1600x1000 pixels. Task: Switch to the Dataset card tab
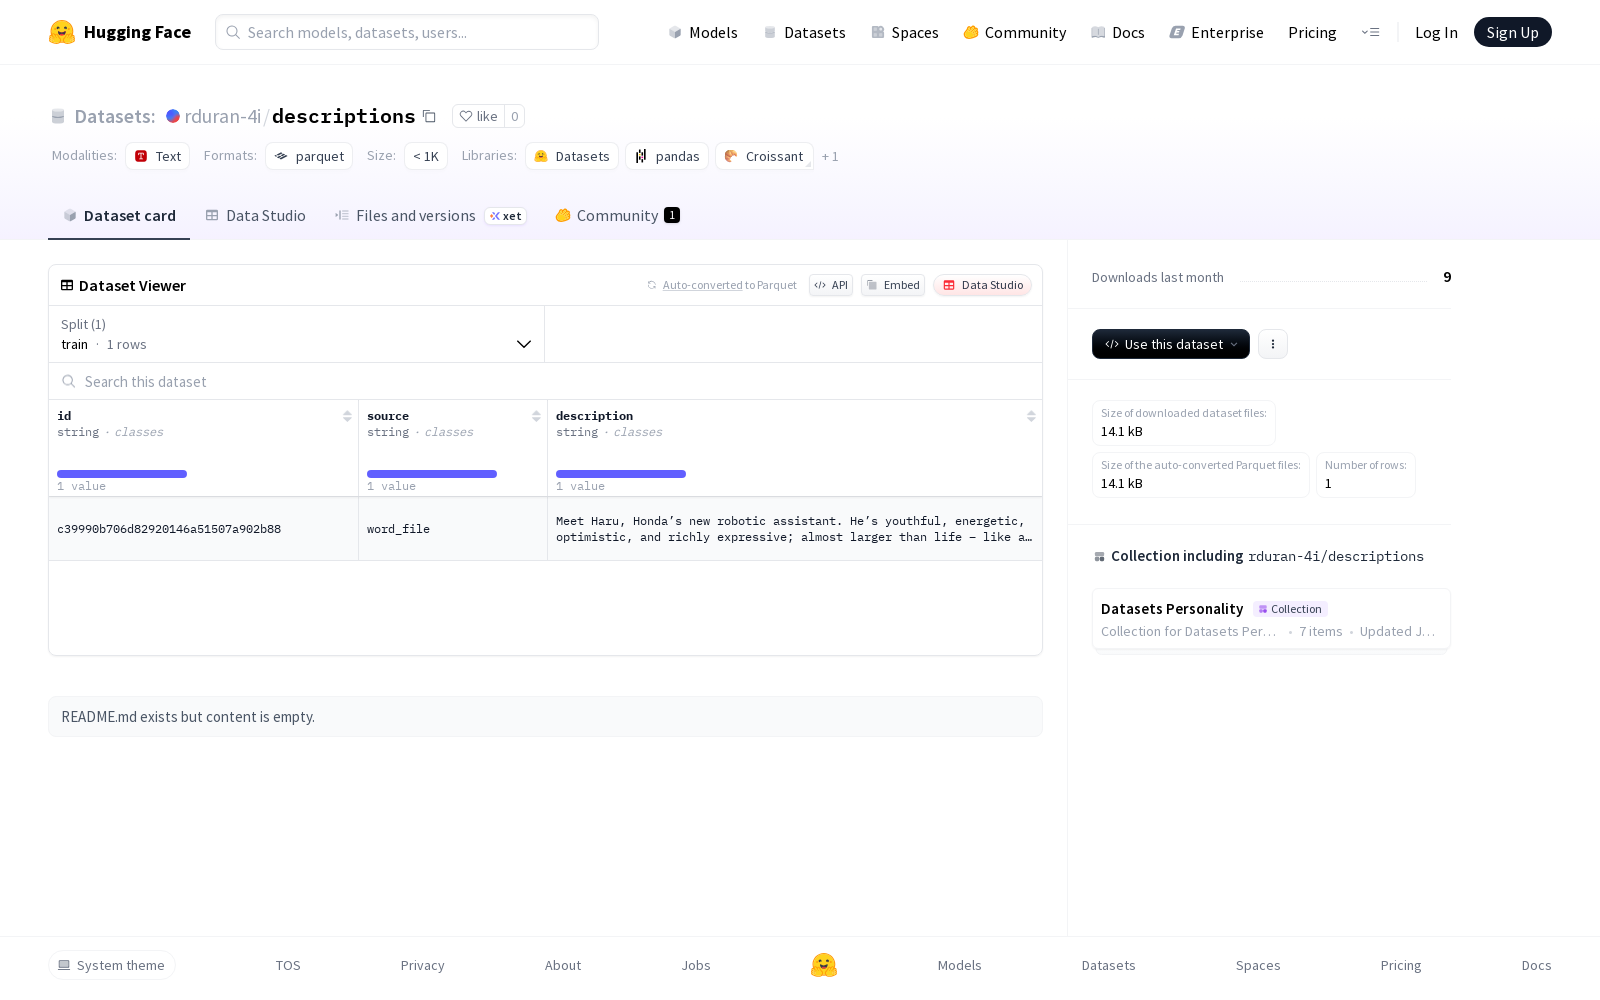(119, 216)
